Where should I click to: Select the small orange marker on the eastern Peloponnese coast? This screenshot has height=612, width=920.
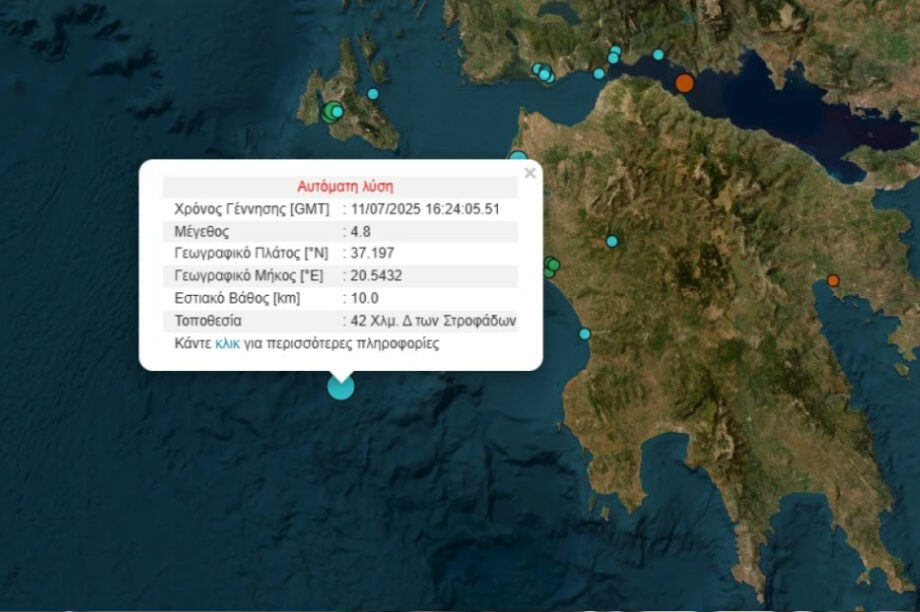(833, 280)
